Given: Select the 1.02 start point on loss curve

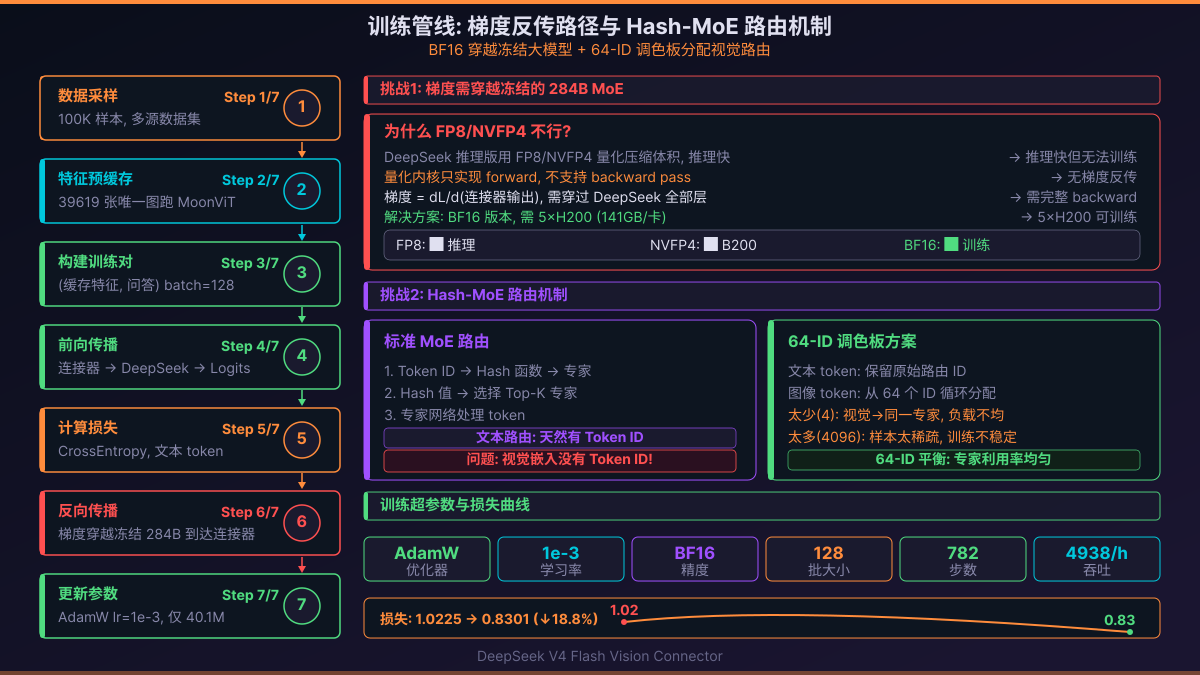Looking at the screenshot, I should [x=624, y=622].
